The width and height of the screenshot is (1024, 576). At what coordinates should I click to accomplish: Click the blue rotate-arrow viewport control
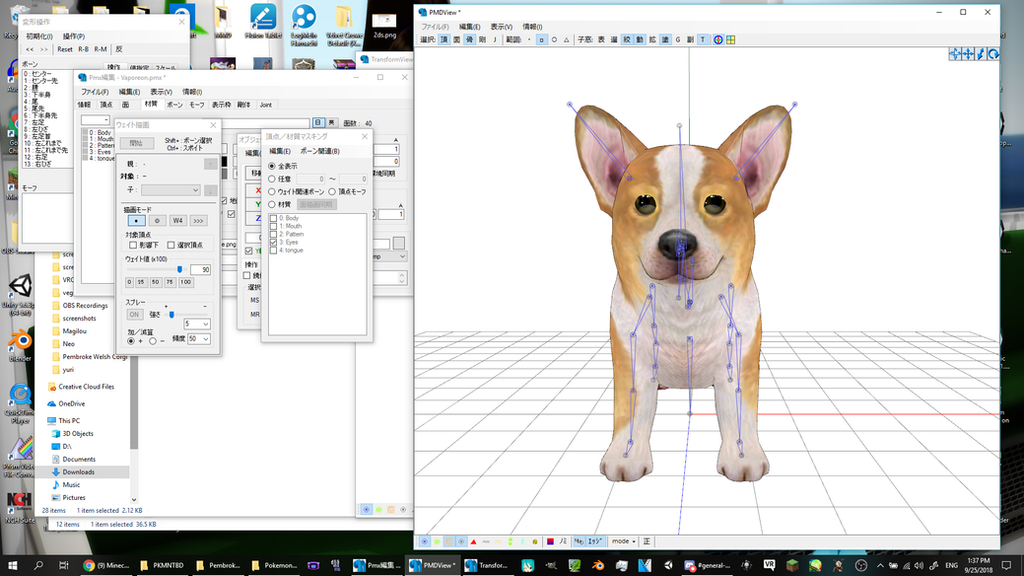(993, 54)
